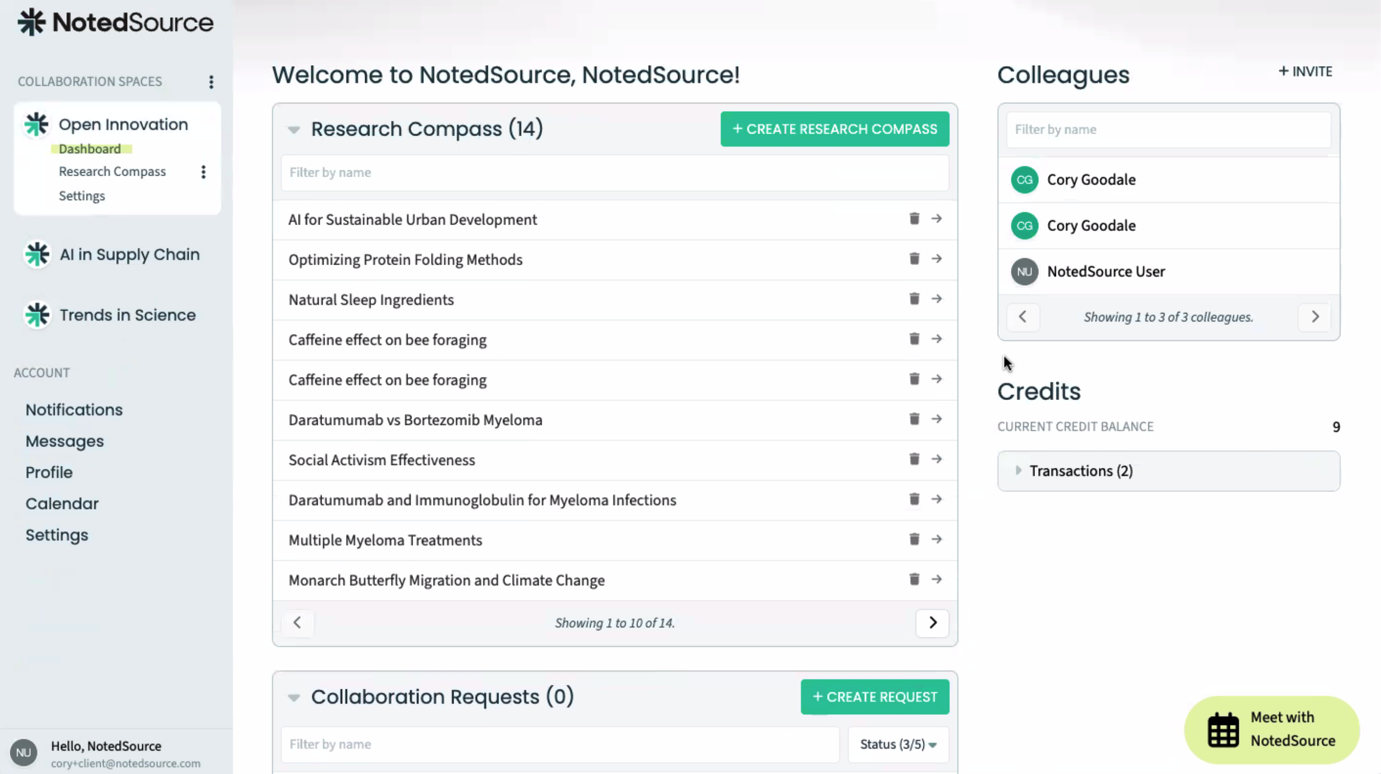1381x774 pixels.
Task: Open AI for Sustainable Urban Development arrow
Action: pyautogui.click(x=937, y=219)
